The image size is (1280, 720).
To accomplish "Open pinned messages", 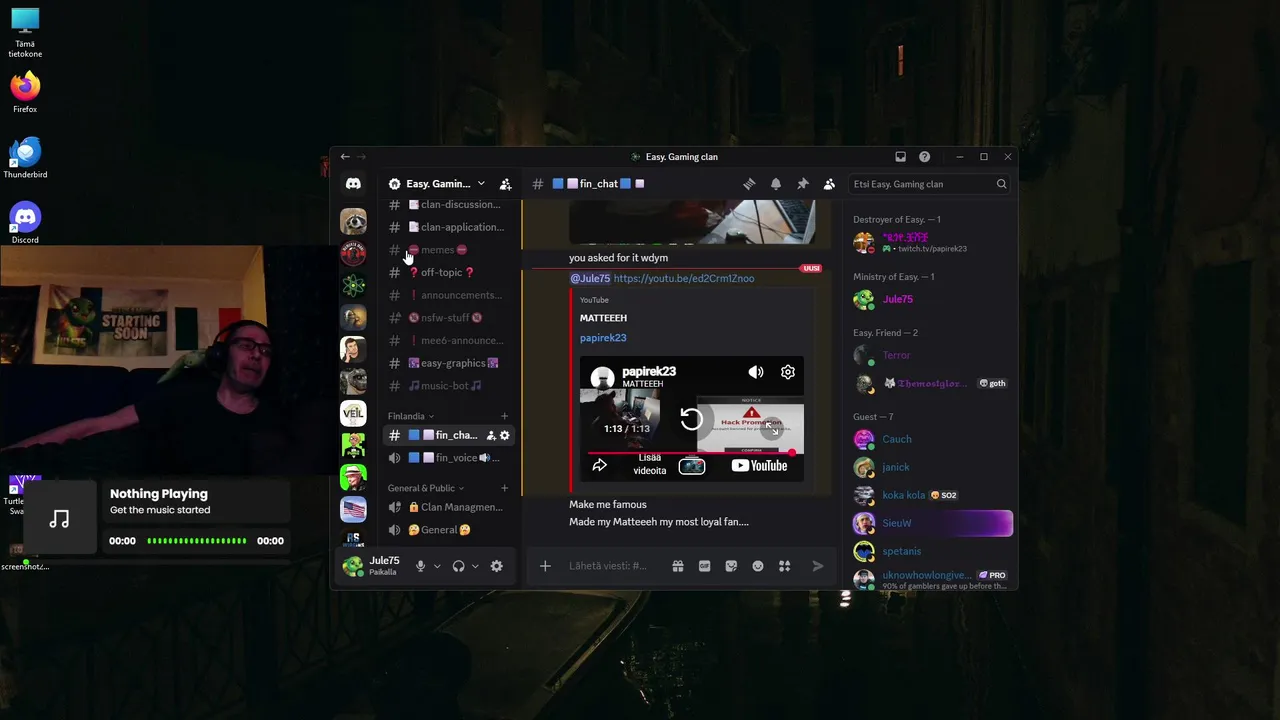I will click(802, 184).
